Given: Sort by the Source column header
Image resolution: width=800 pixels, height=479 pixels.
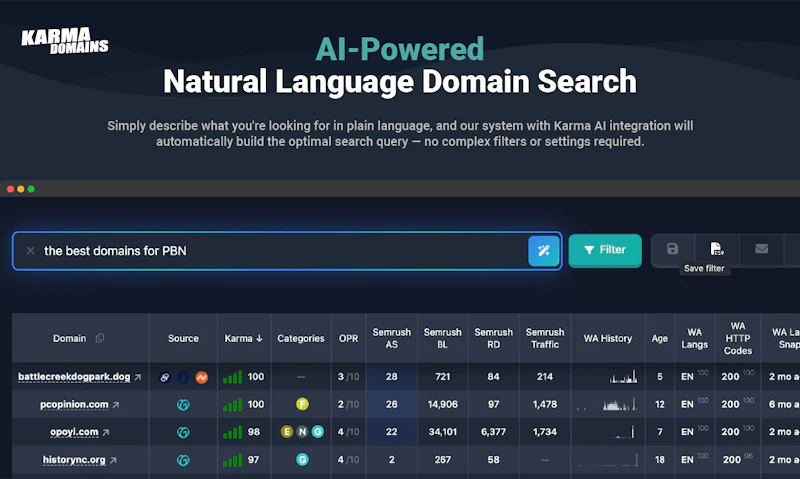Looking at the screenshot, I should 183,338.
